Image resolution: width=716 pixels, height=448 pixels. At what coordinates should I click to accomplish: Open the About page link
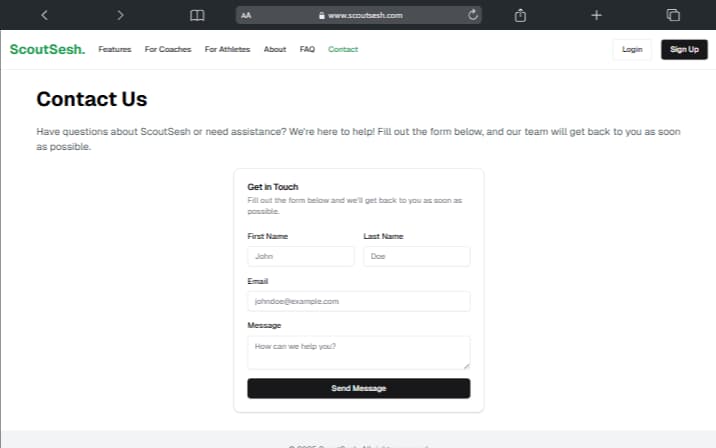point(275,49)
